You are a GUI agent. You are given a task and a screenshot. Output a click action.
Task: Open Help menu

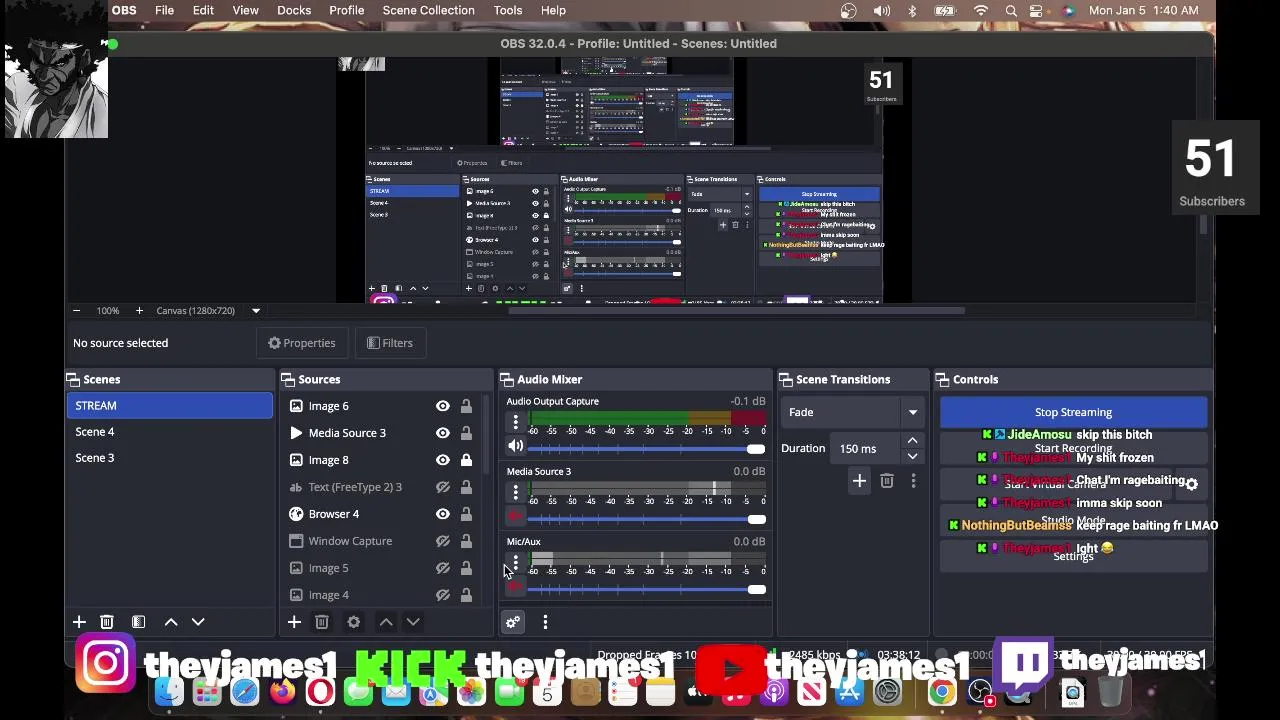553,10
